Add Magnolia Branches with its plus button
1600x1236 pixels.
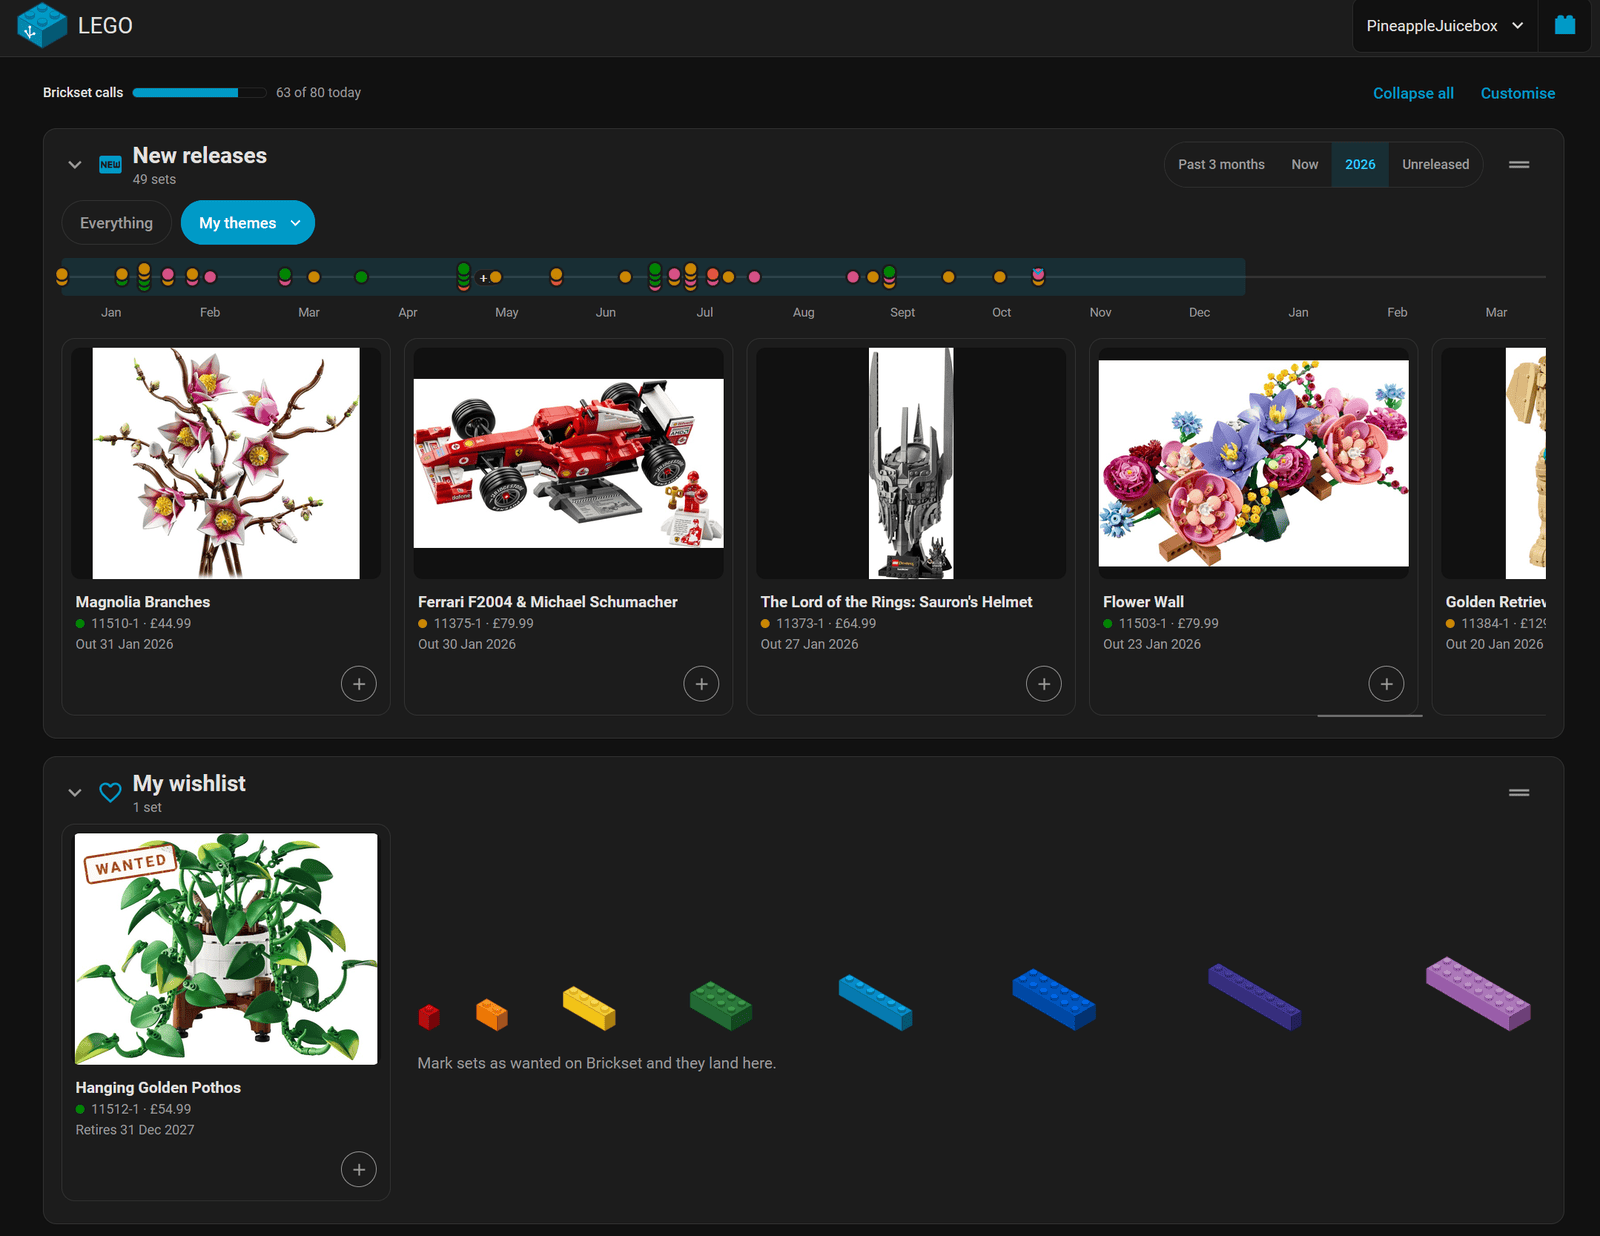pos(359,684)
